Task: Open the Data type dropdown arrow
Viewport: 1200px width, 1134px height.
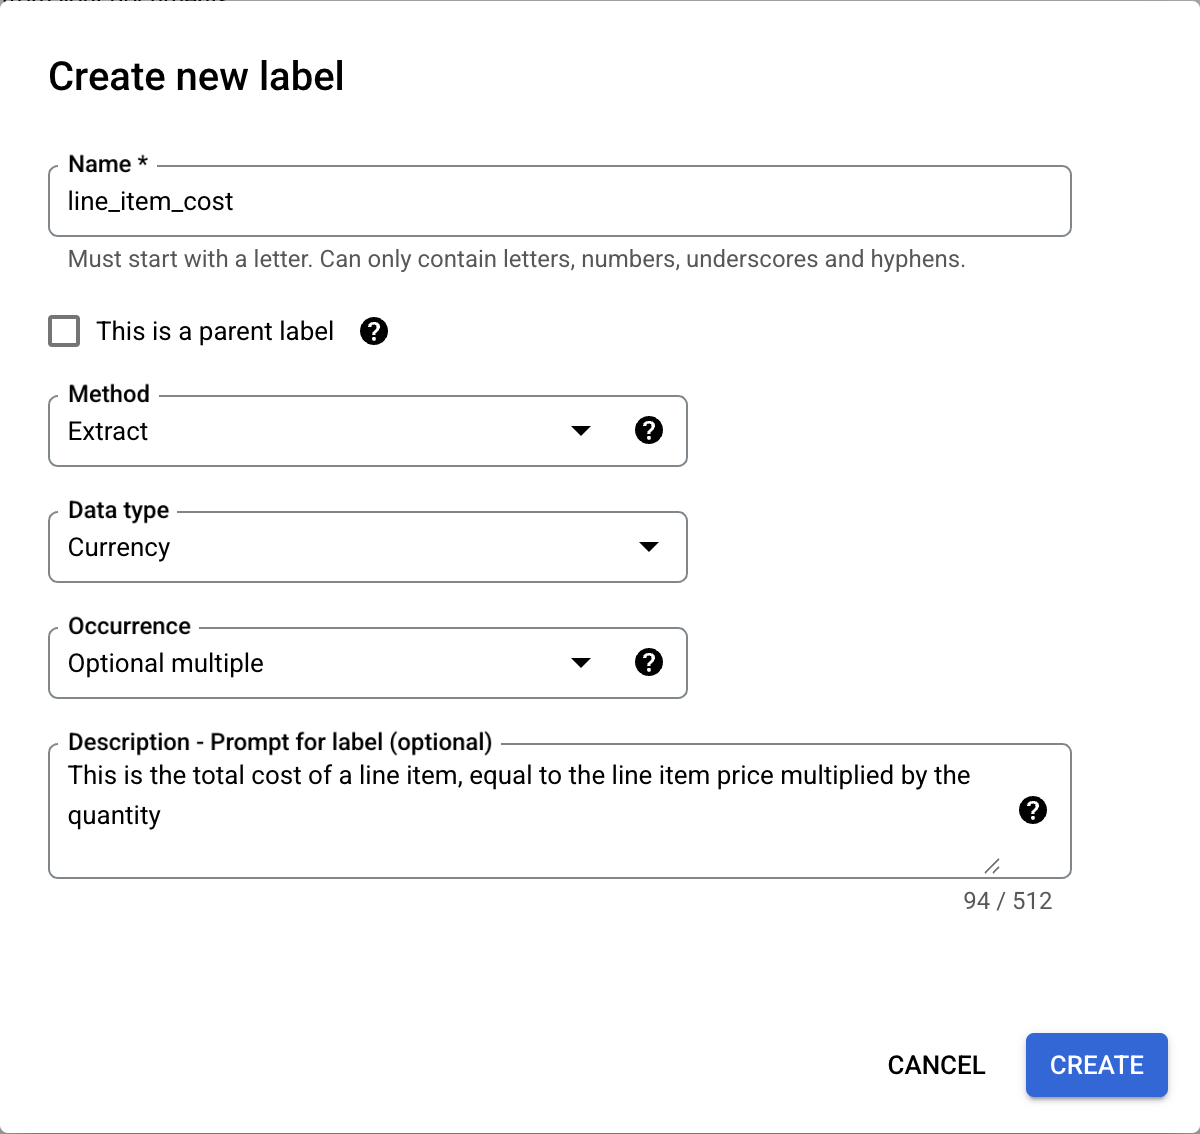Action: pyautogui.click(x=649, y=547)
